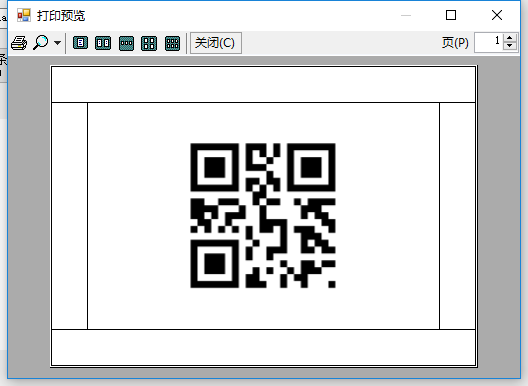Switch to six-page view layout
528x386 pixels.
click(x=172, y=43)
